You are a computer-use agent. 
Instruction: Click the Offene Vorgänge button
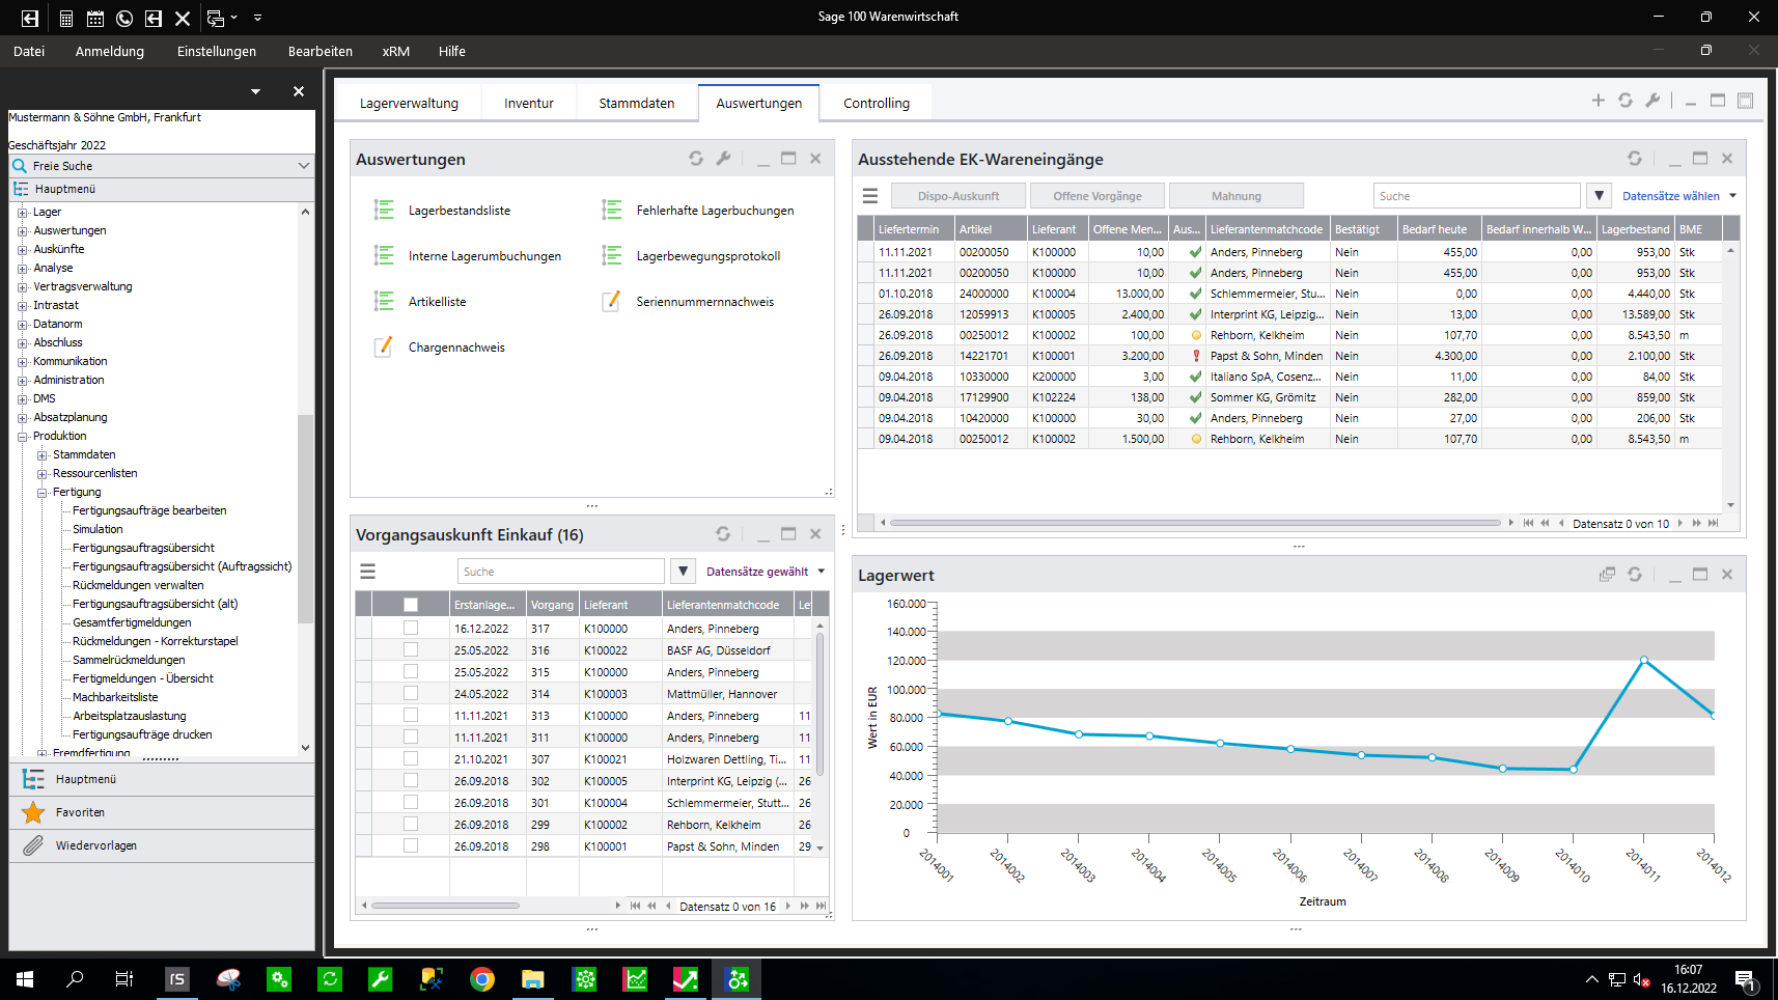1097,196
